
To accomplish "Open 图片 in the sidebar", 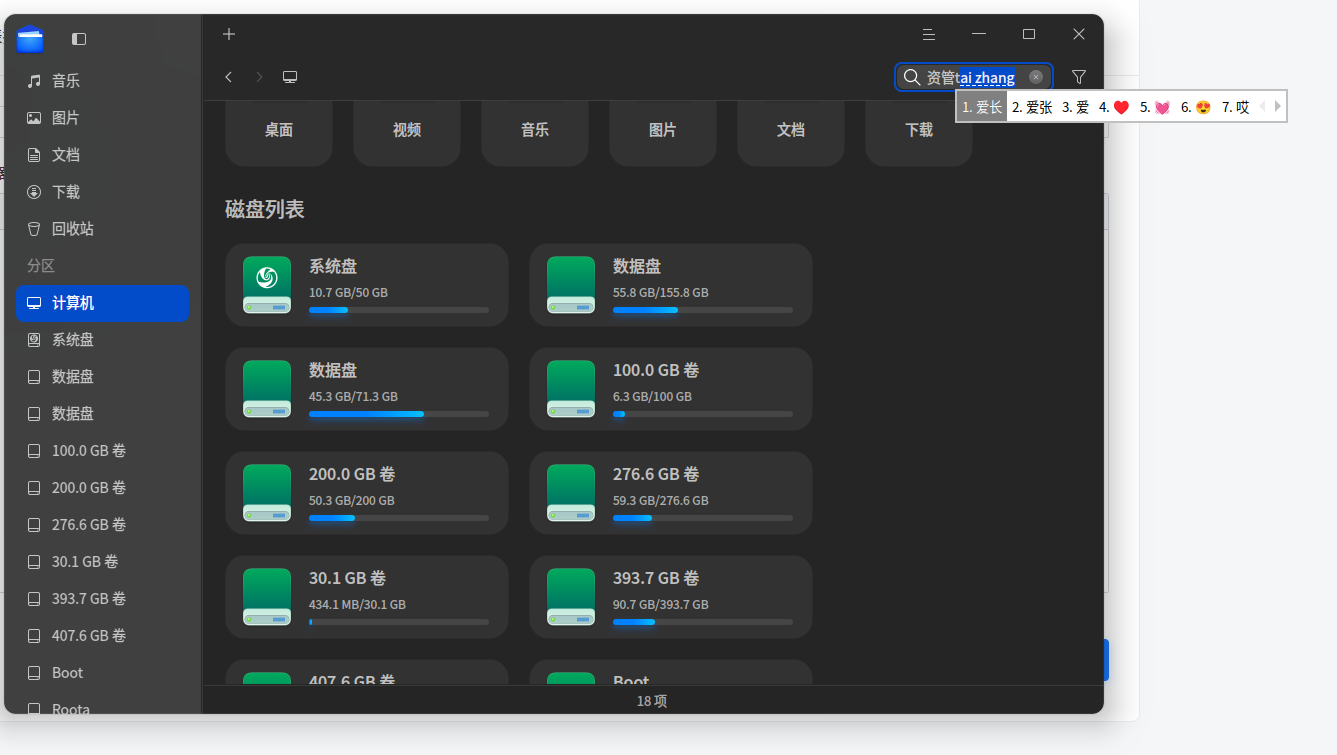I will click(x=102, y=118).
